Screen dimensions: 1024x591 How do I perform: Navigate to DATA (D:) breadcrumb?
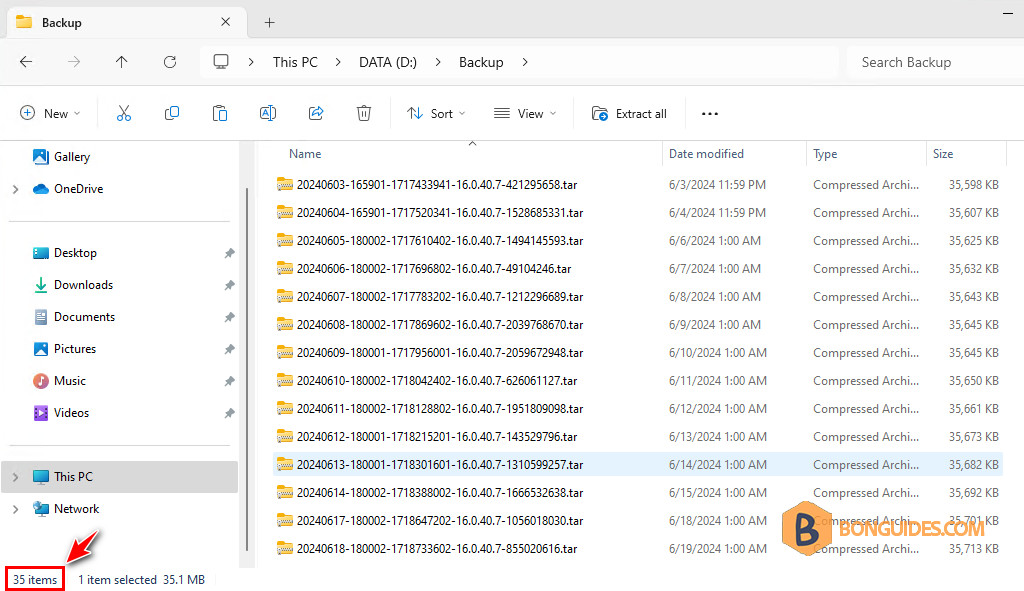coord(388,62)
